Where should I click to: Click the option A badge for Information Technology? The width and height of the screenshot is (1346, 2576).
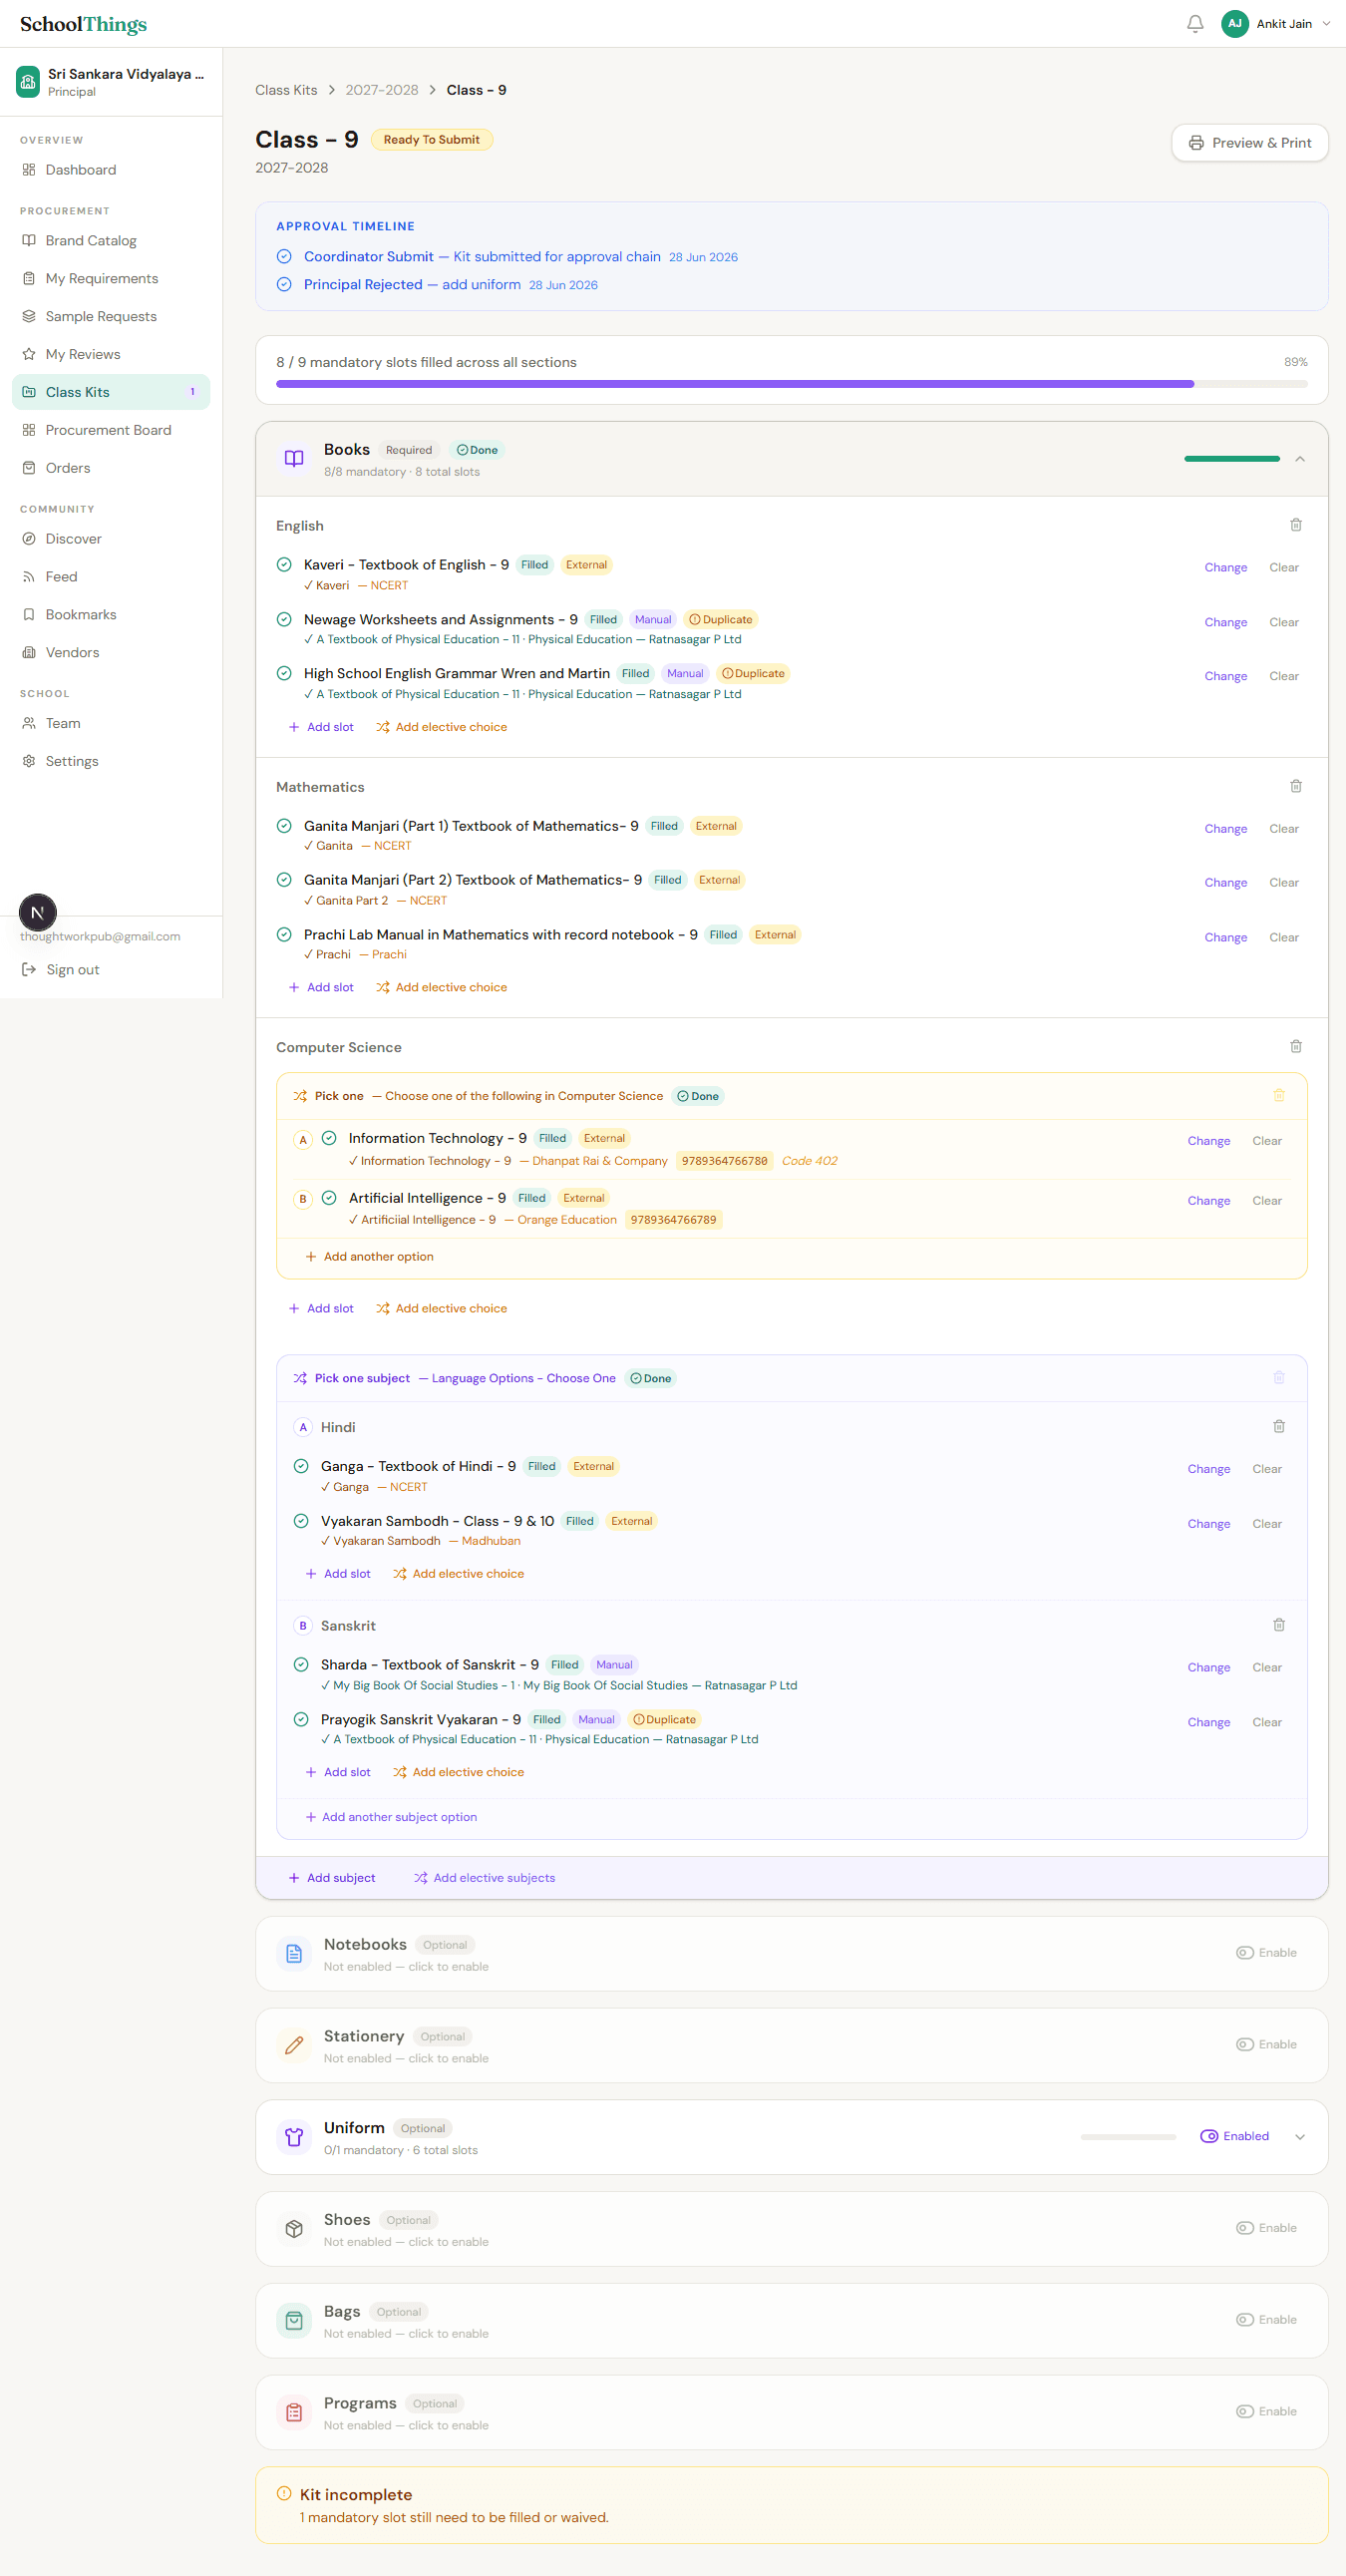point(303,1140)
